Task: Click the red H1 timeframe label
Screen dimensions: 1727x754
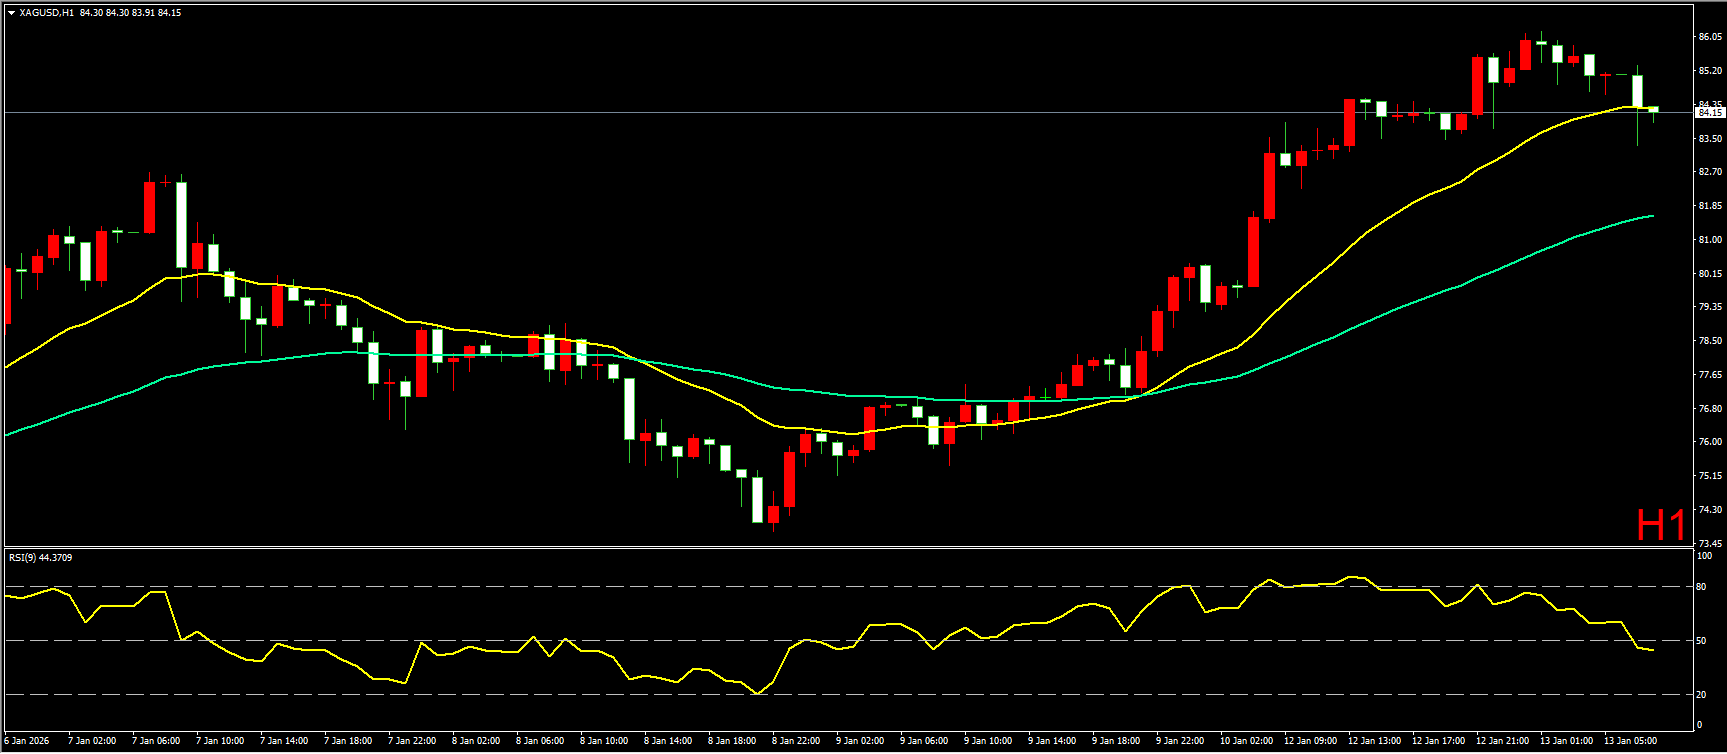Action: pyautogui.click(x=1661, y=525)
